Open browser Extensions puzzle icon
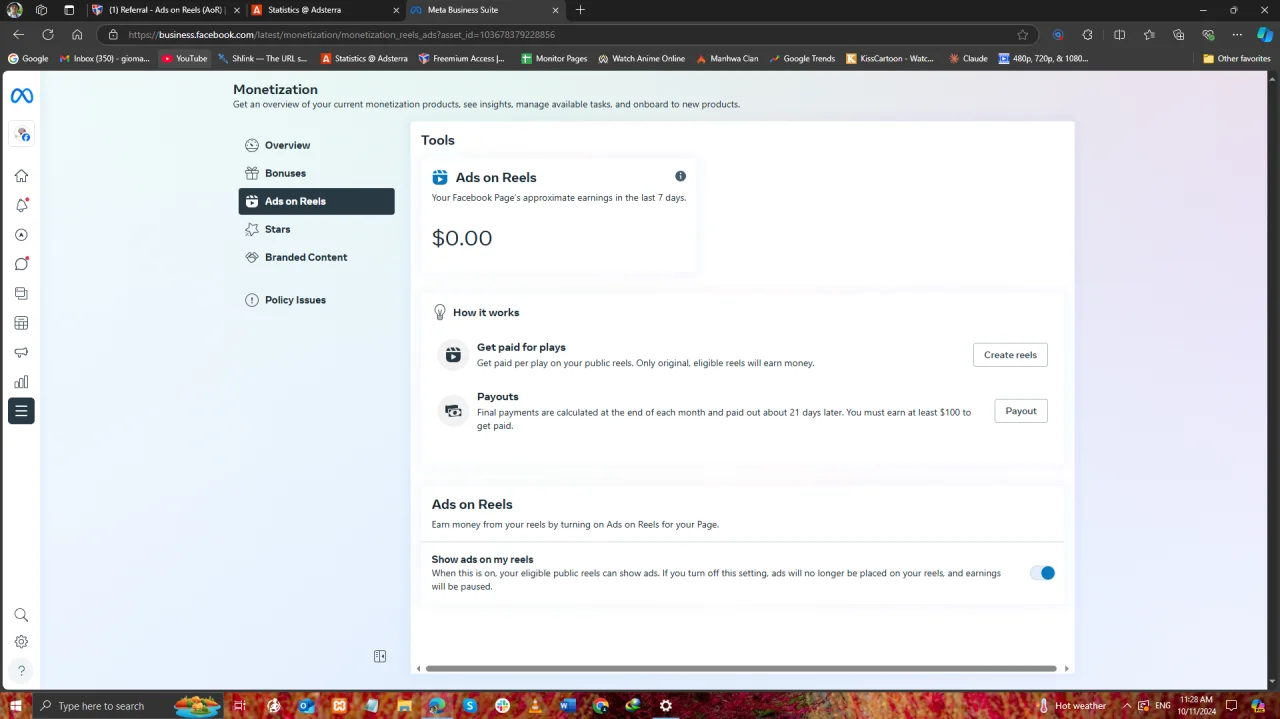 (x=1088, y=34)
